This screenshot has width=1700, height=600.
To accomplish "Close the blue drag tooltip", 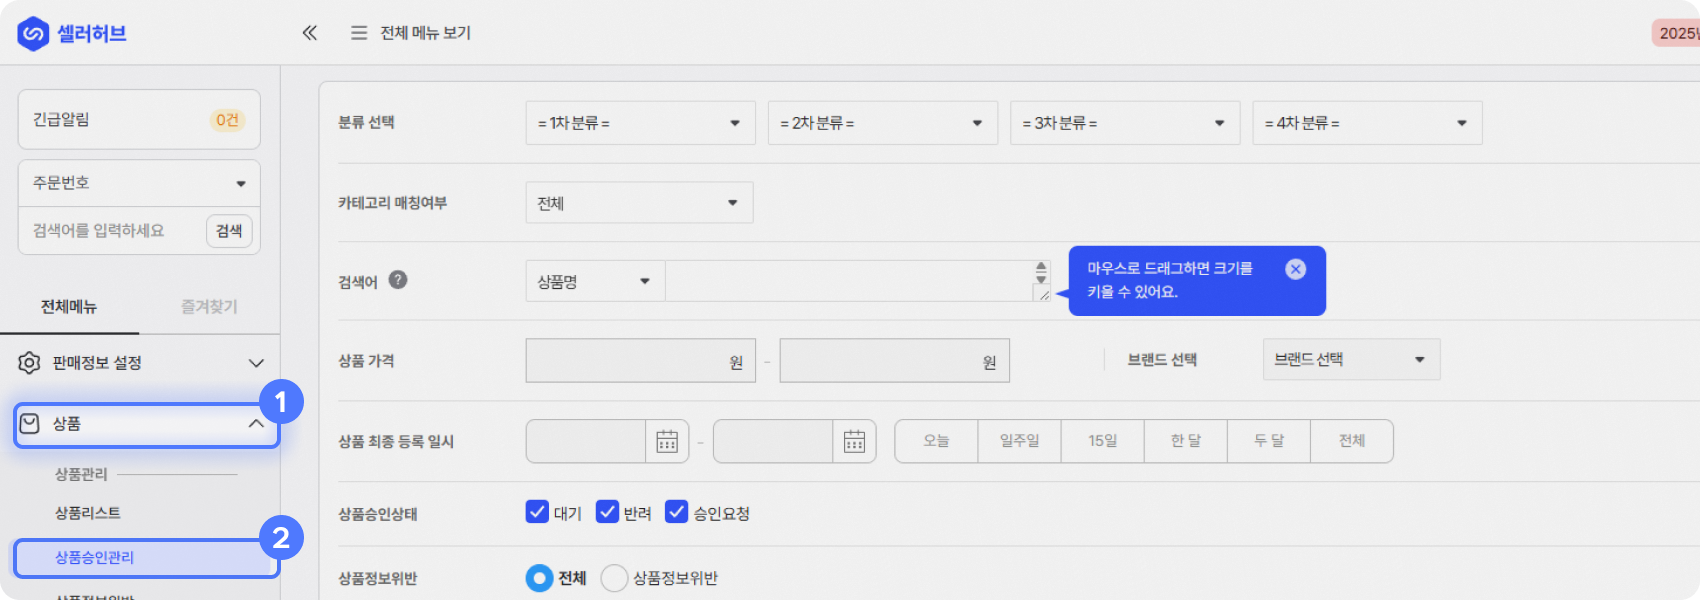I will (1295, 269).
